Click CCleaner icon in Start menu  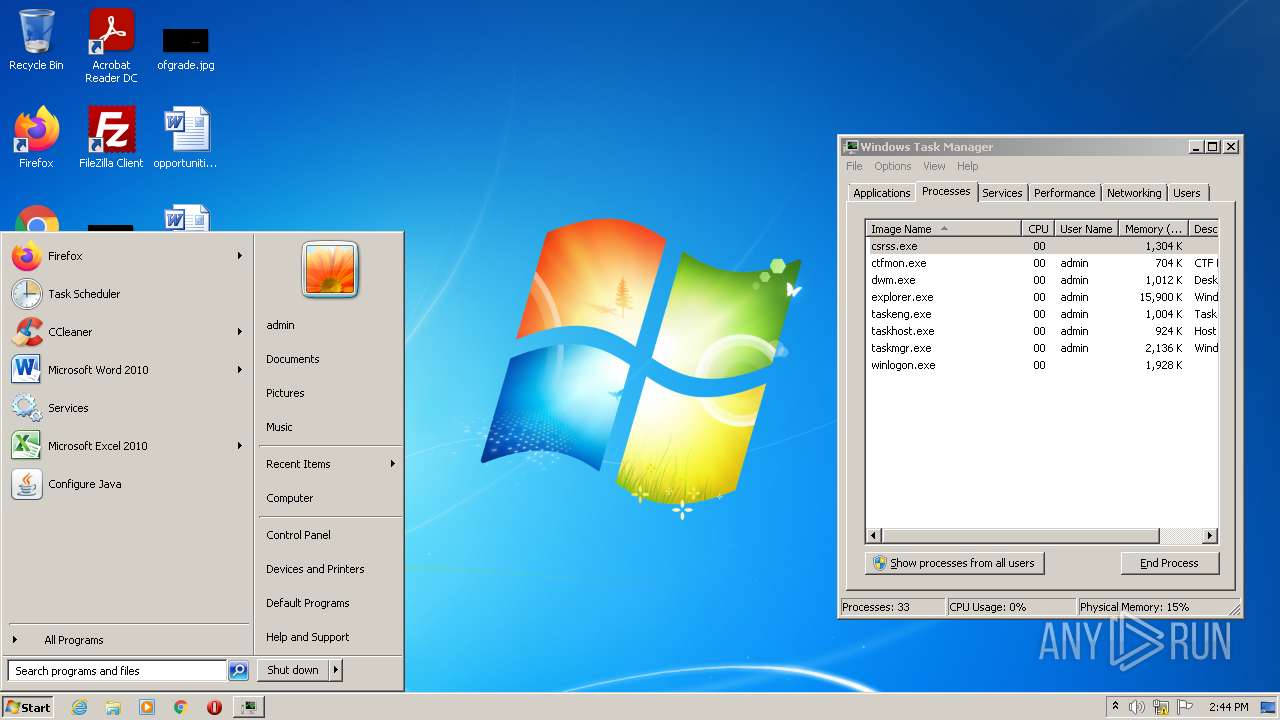(x=27, y=332)
